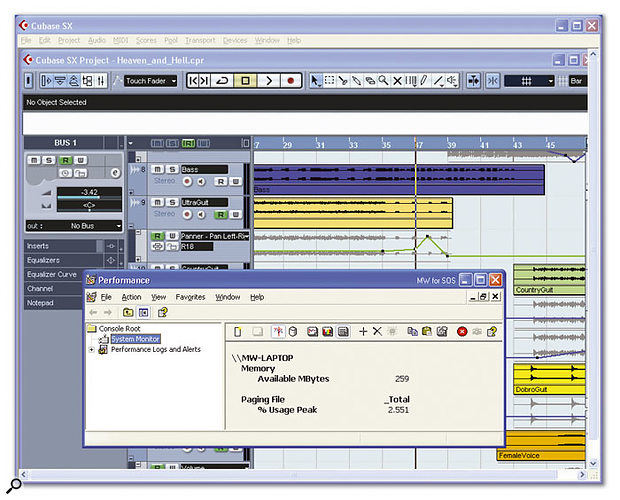Toggle Read automation in the BUS 1 inspector
The width and height of the screenshot is (620, 500).
pos(65,160)
